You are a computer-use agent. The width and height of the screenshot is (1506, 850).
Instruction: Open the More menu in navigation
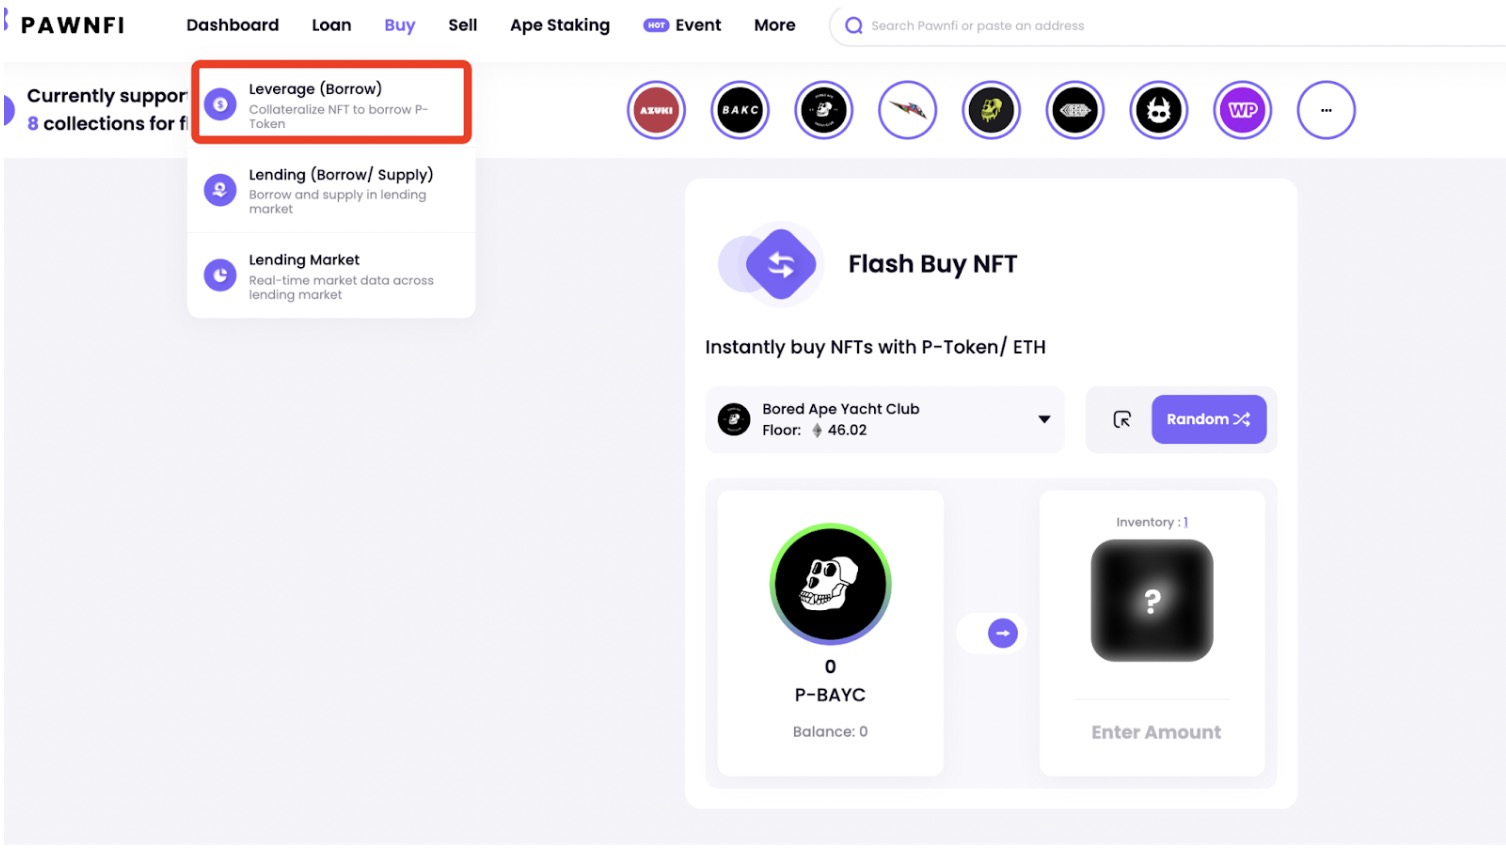(x=774, y=25)
